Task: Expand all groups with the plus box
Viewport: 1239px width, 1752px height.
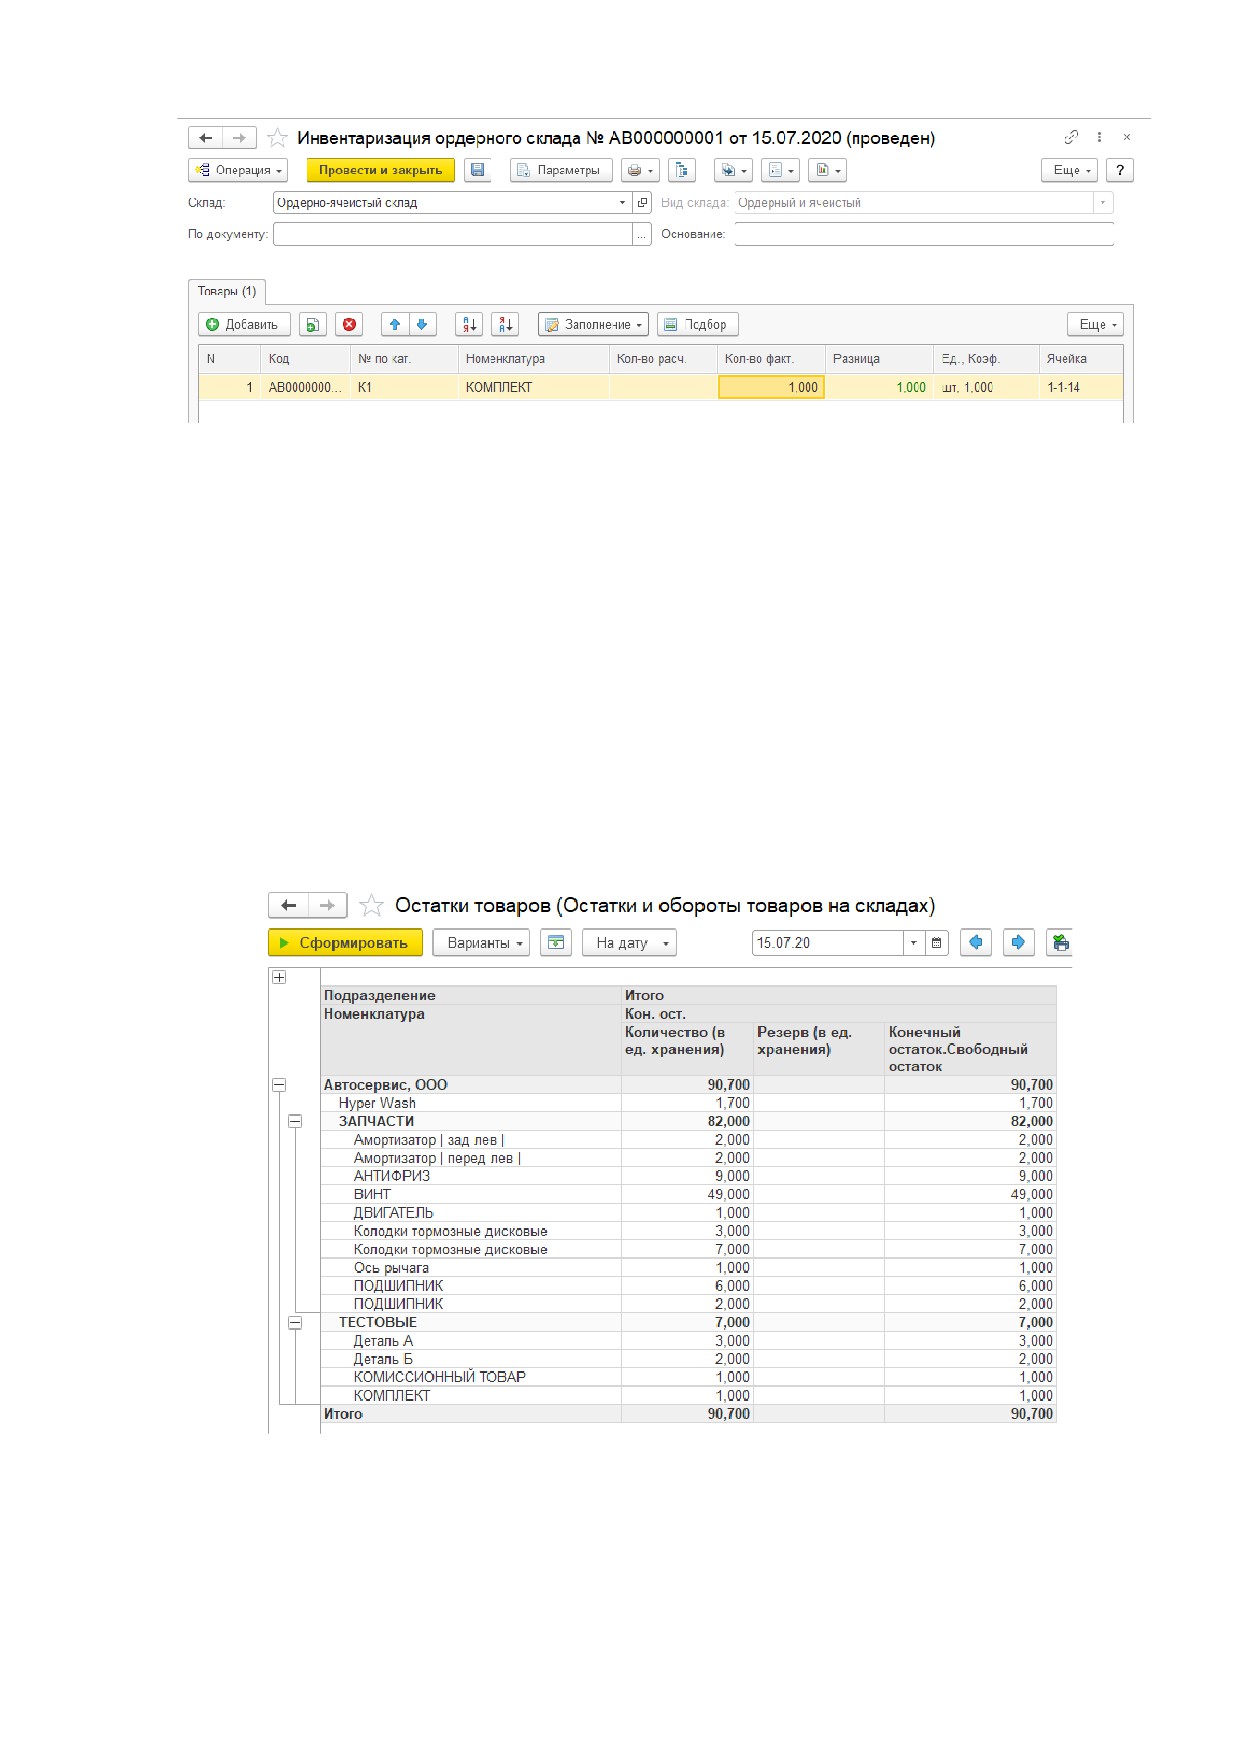Action: click(x=279, y=977)
